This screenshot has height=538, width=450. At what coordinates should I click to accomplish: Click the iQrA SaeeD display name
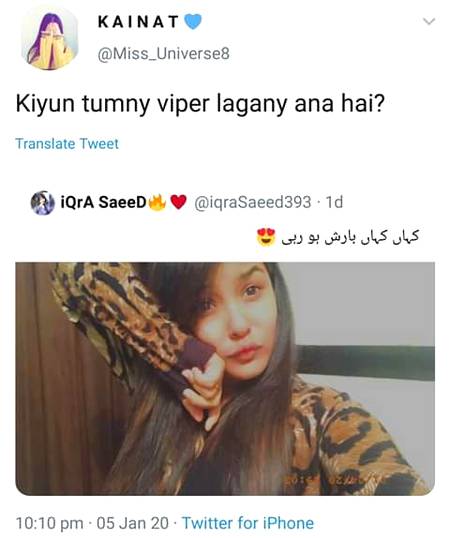pyautogui.click(x=104, y=202)
